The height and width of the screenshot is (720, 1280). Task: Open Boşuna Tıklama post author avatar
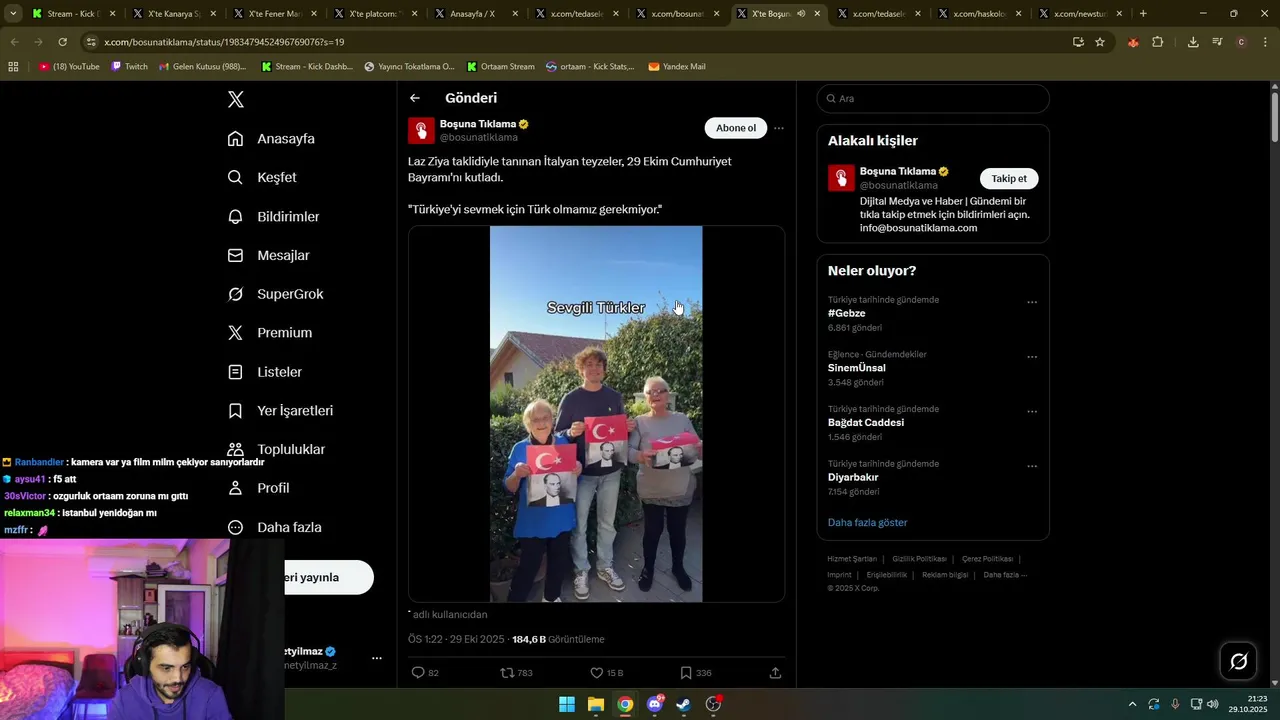point(421,131)
